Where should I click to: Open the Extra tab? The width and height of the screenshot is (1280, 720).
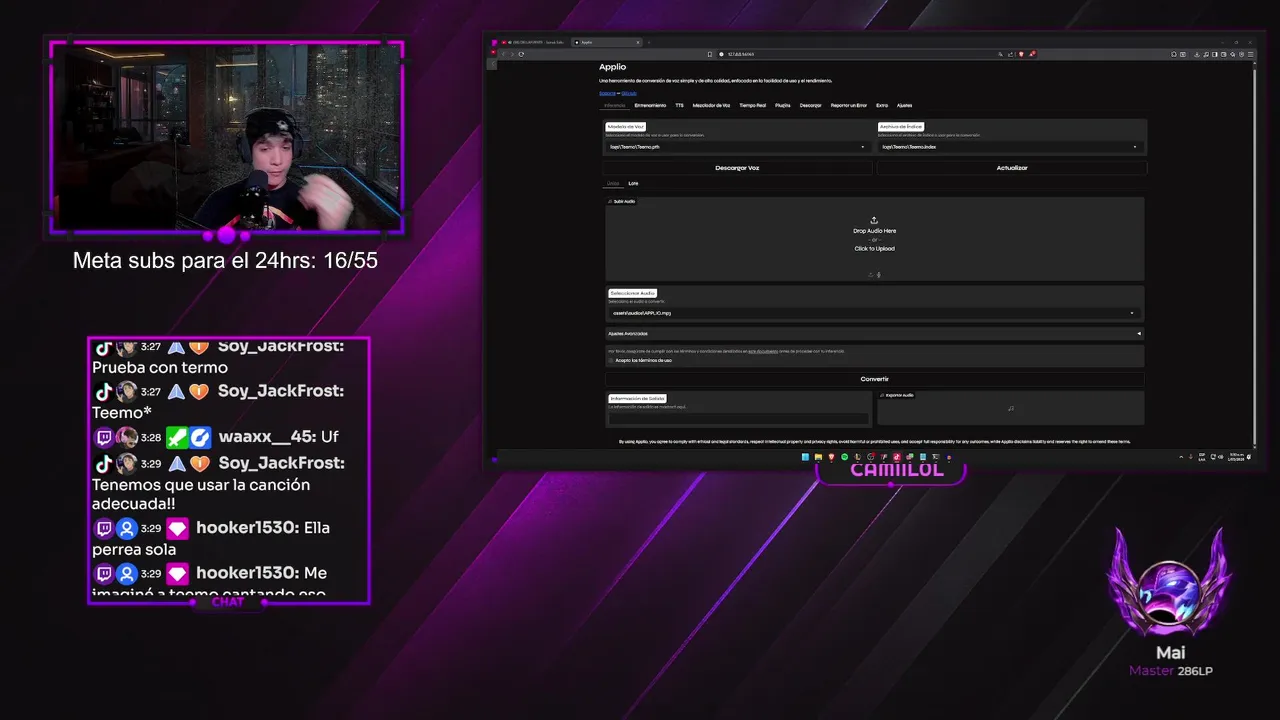[882, 105]
